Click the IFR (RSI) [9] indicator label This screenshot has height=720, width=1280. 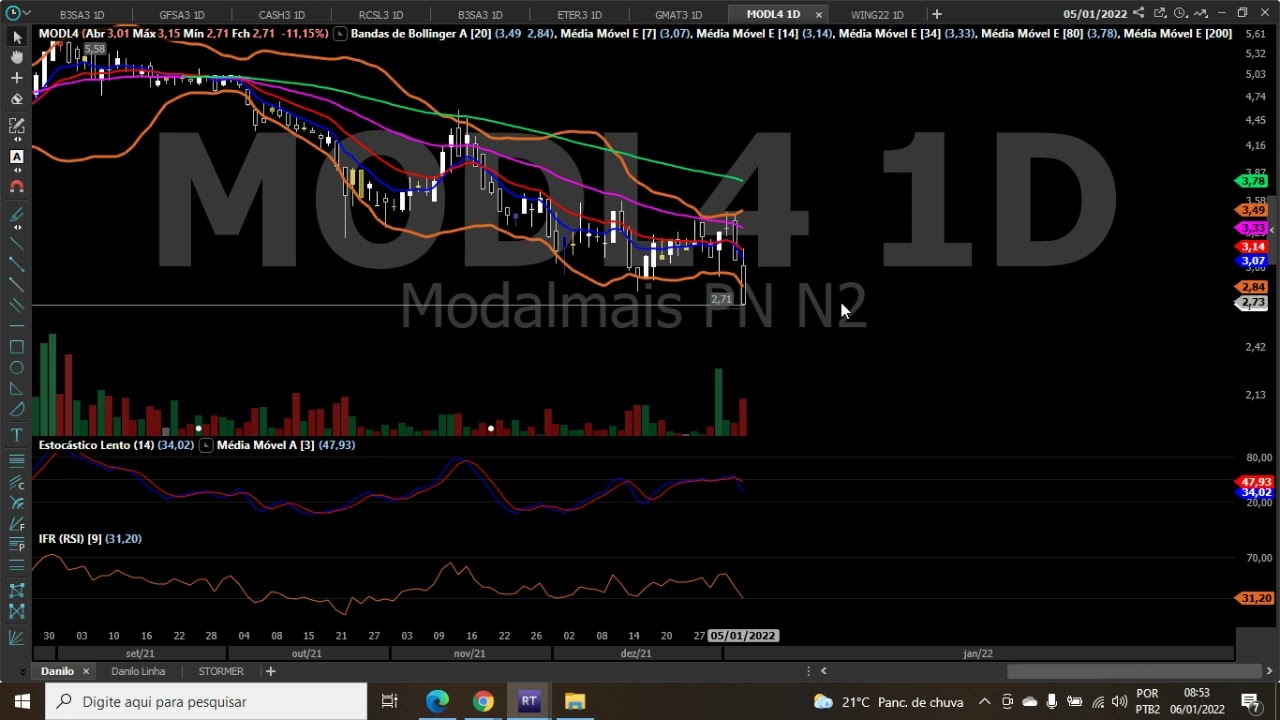(70, 539)
